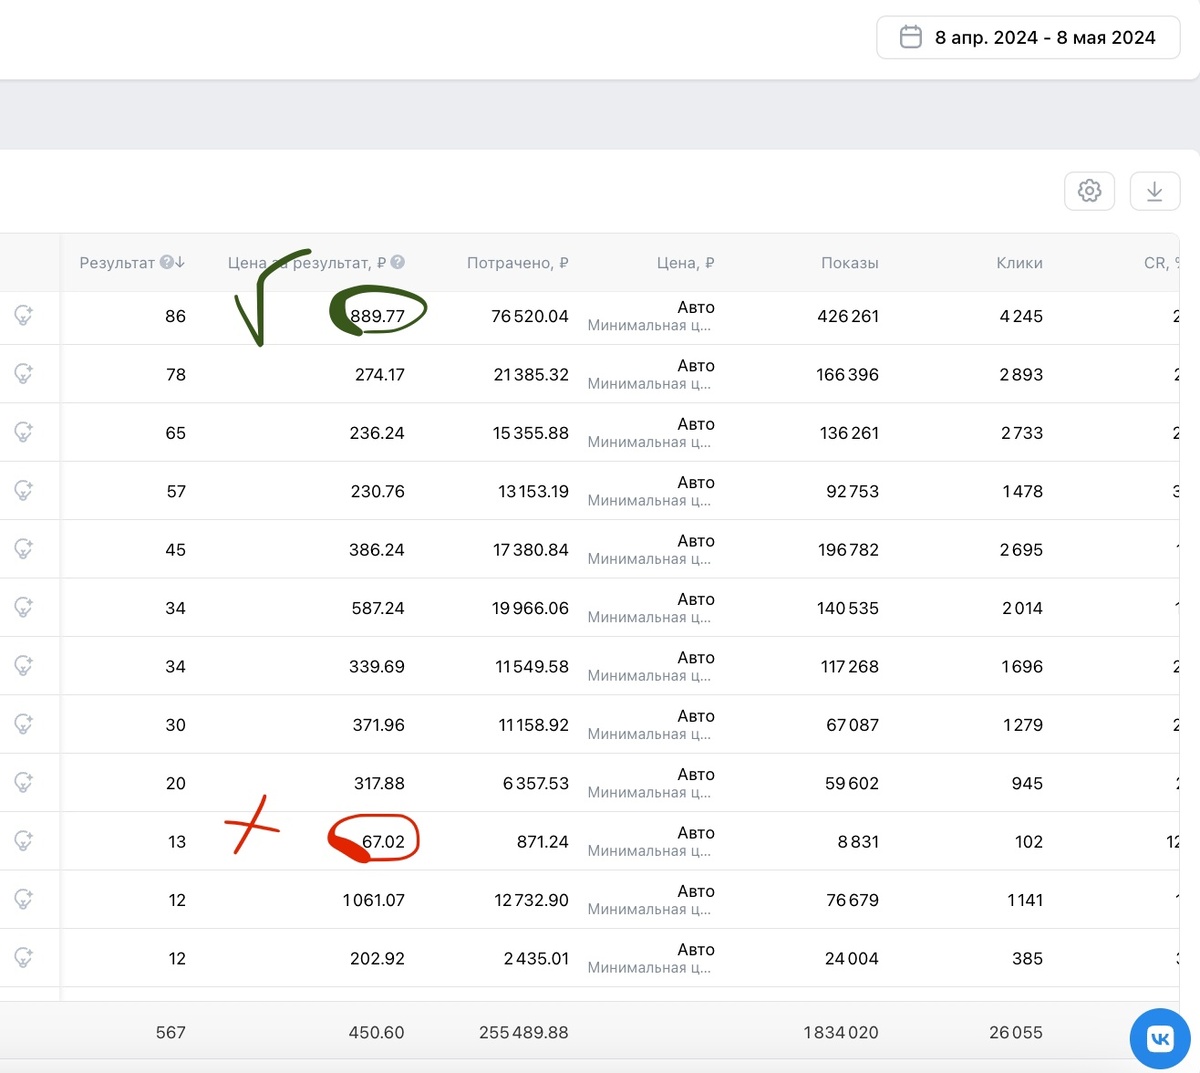Select the 889.77 cost per result cell
Viewport: 1200px width, 1073px height.
pyautogui.click(x=378, y=316)
